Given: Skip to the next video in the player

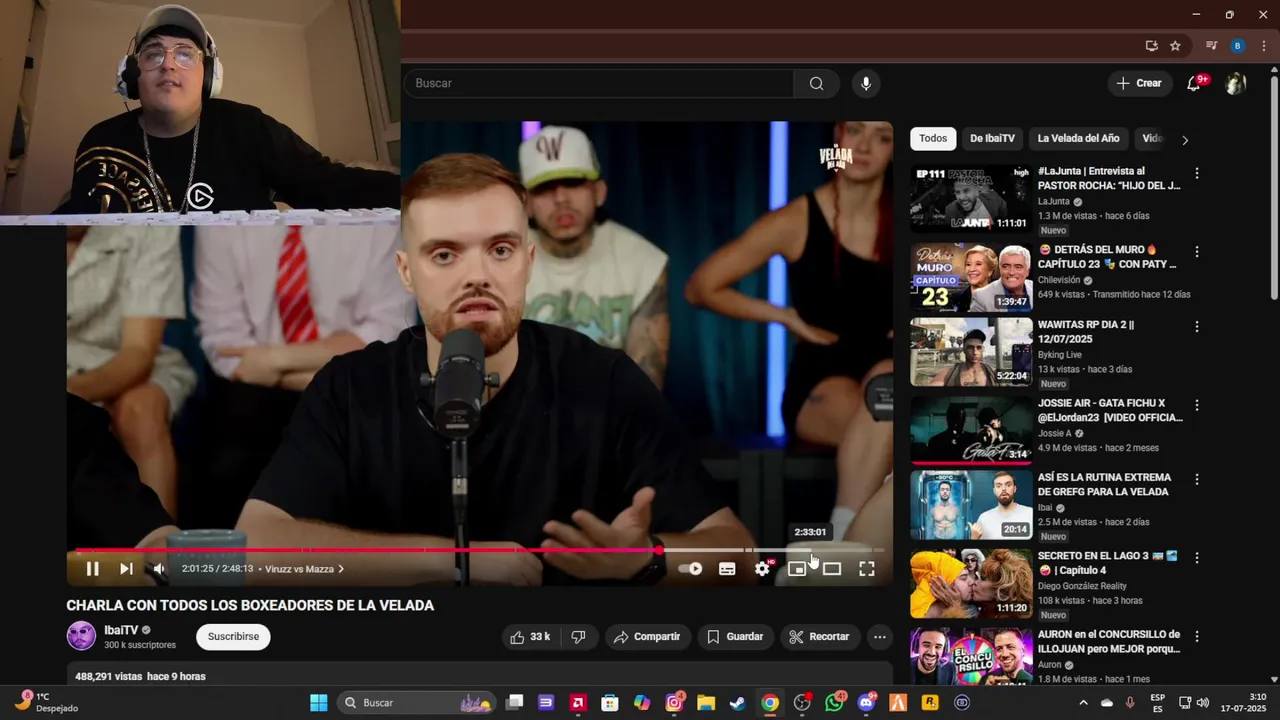Looking at the screenshot, I should point(126,569).
